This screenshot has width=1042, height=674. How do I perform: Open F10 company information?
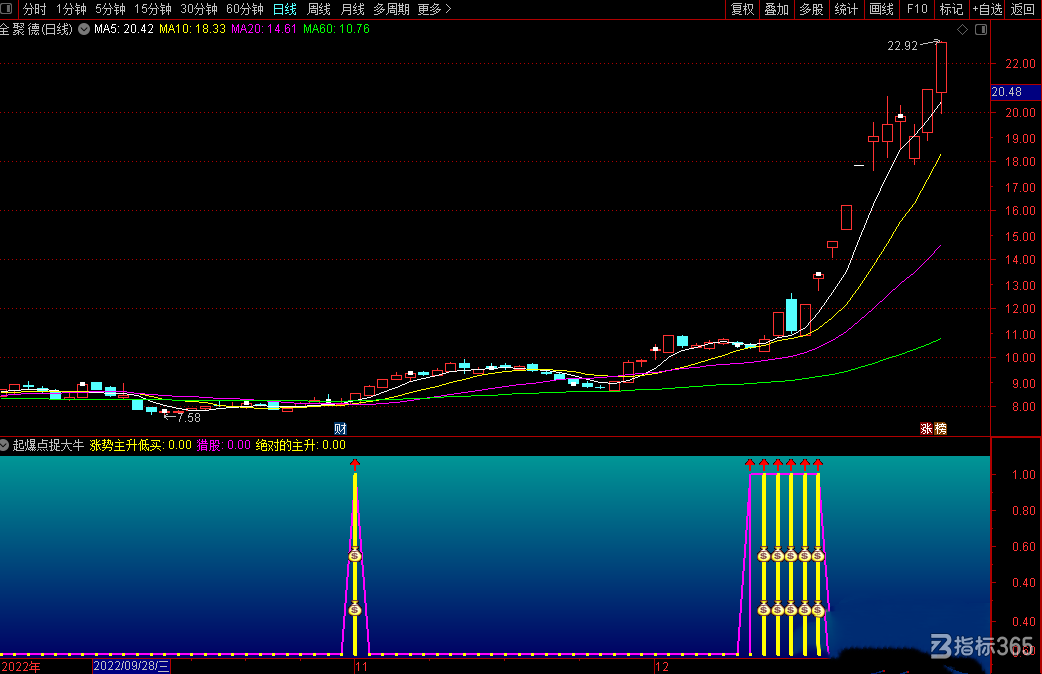[917, 9]
